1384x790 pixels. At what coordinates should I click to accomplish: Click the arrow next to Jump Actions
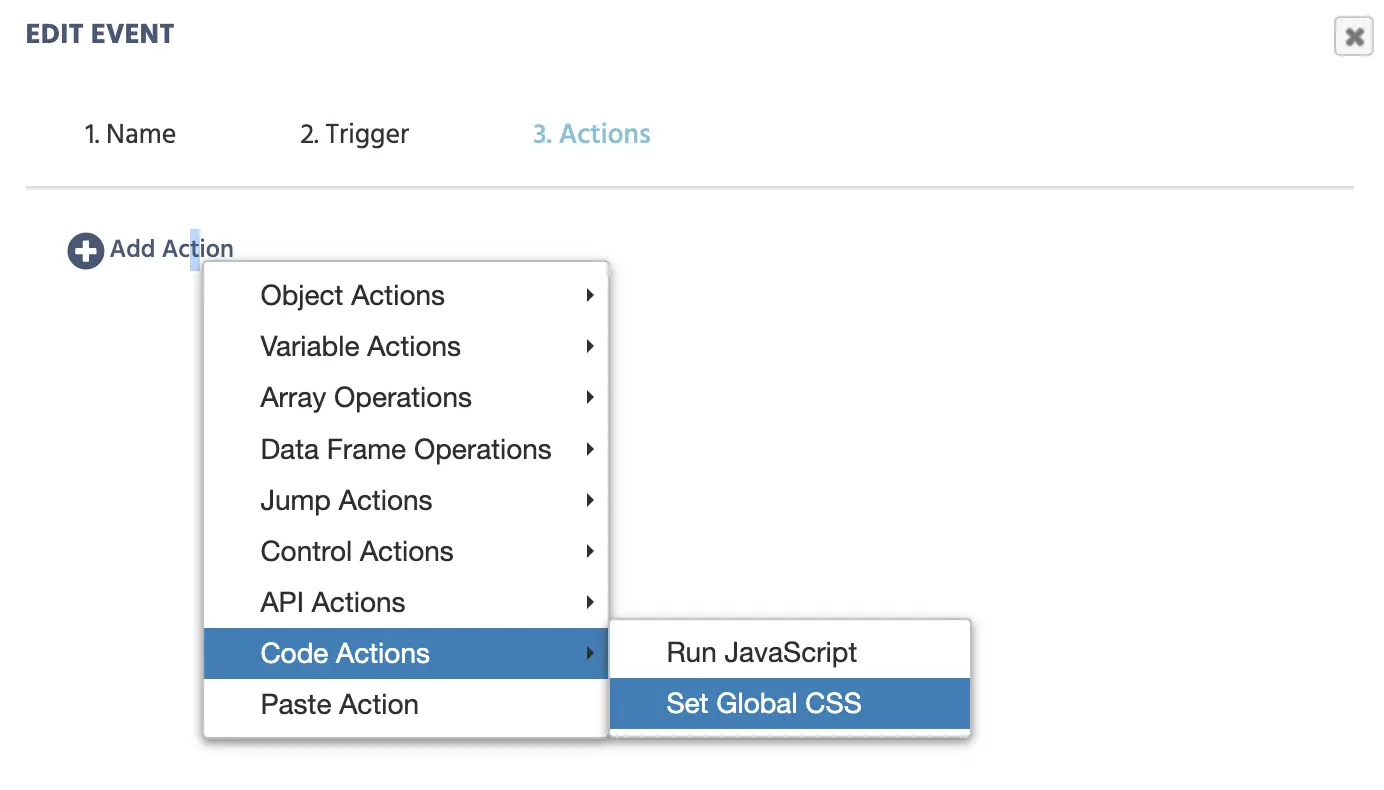pyautogui.click(x=590, y=501)
